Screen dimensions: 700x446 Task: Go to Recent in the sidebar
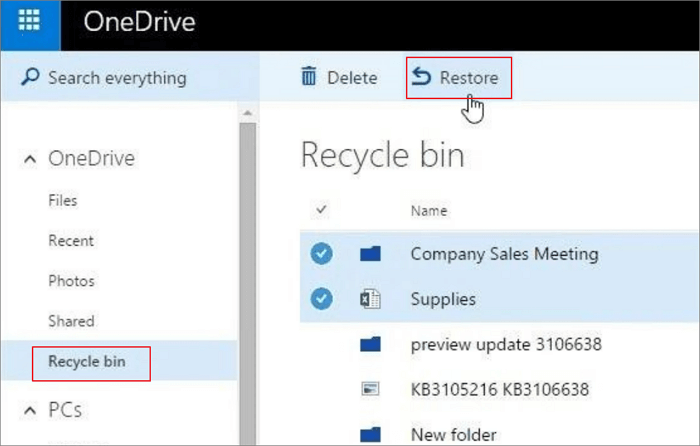[x=71, y=241]
